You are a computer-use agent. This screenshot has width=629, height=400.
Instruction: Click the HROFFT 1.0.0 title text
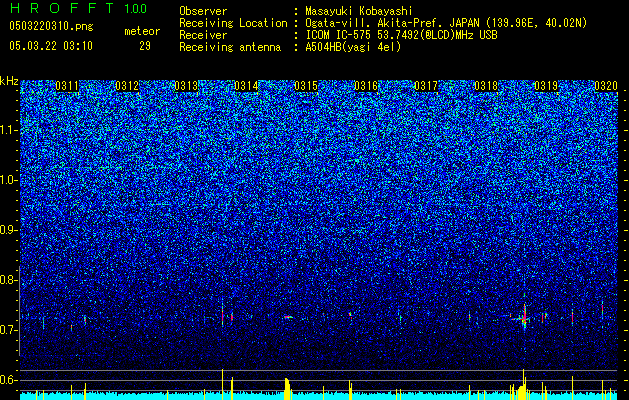pyautogui.click(x=78, y=8)
